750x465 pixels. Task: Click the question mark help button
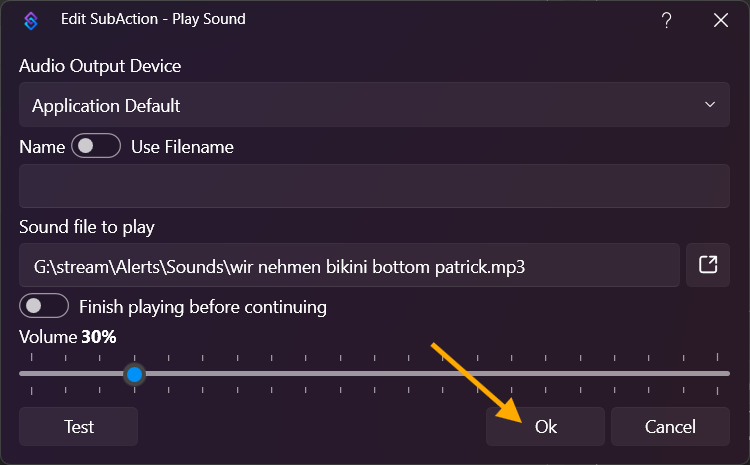pos(667,19)
